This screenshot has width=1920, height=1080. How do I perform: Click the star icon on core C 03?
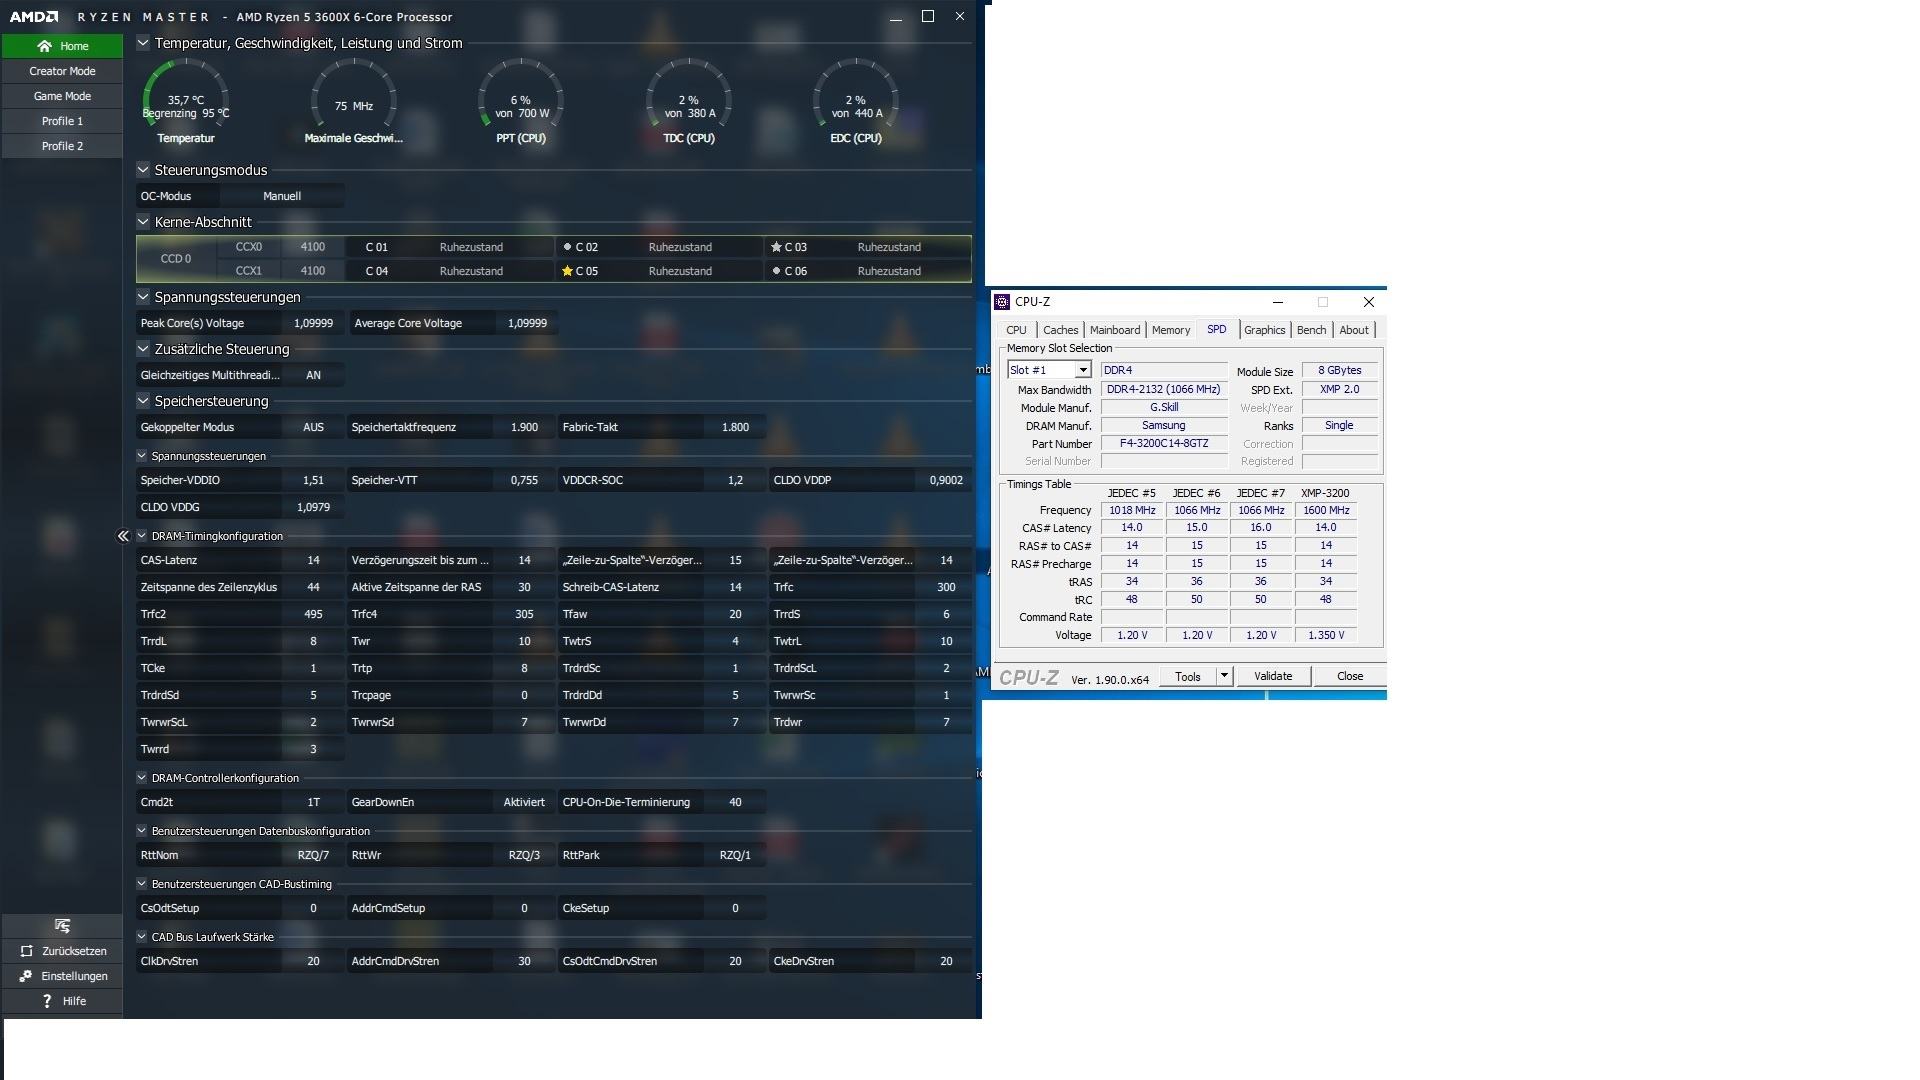tap(776, 247)
